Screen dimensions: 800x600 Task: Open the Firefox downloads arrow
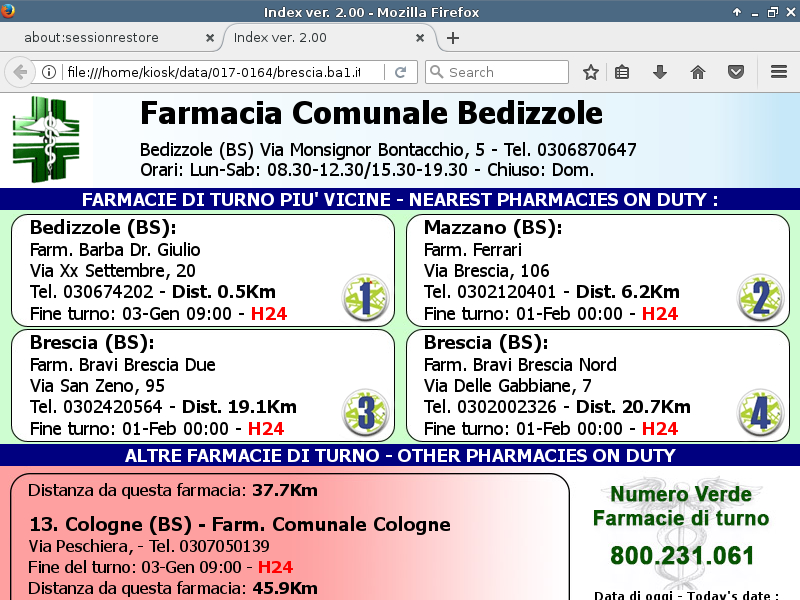[x=660, y=72]
